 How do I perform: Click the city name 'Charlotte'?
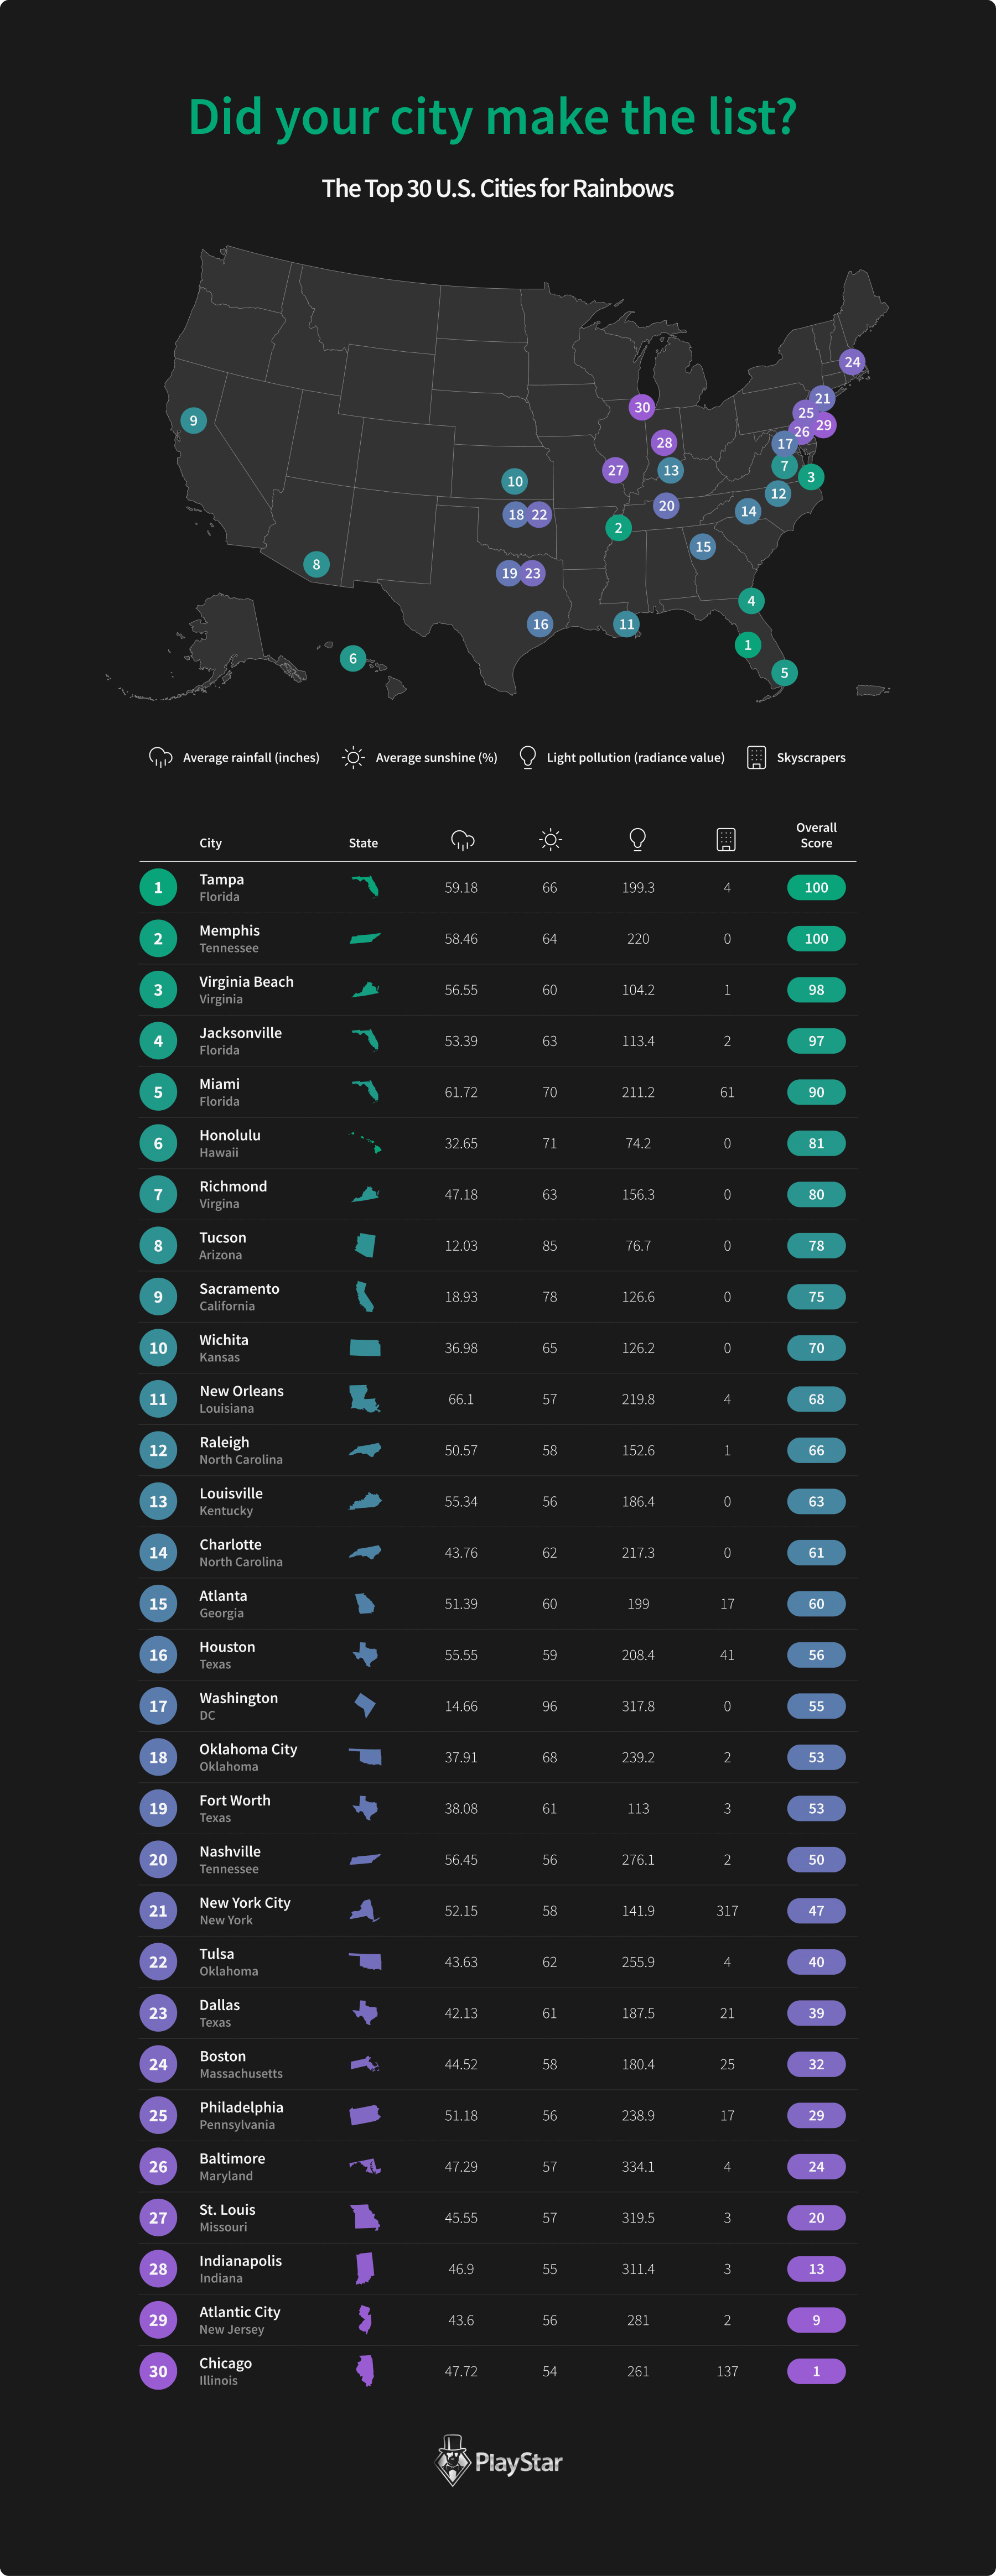pyautogui.click(x=230, y=1544)
